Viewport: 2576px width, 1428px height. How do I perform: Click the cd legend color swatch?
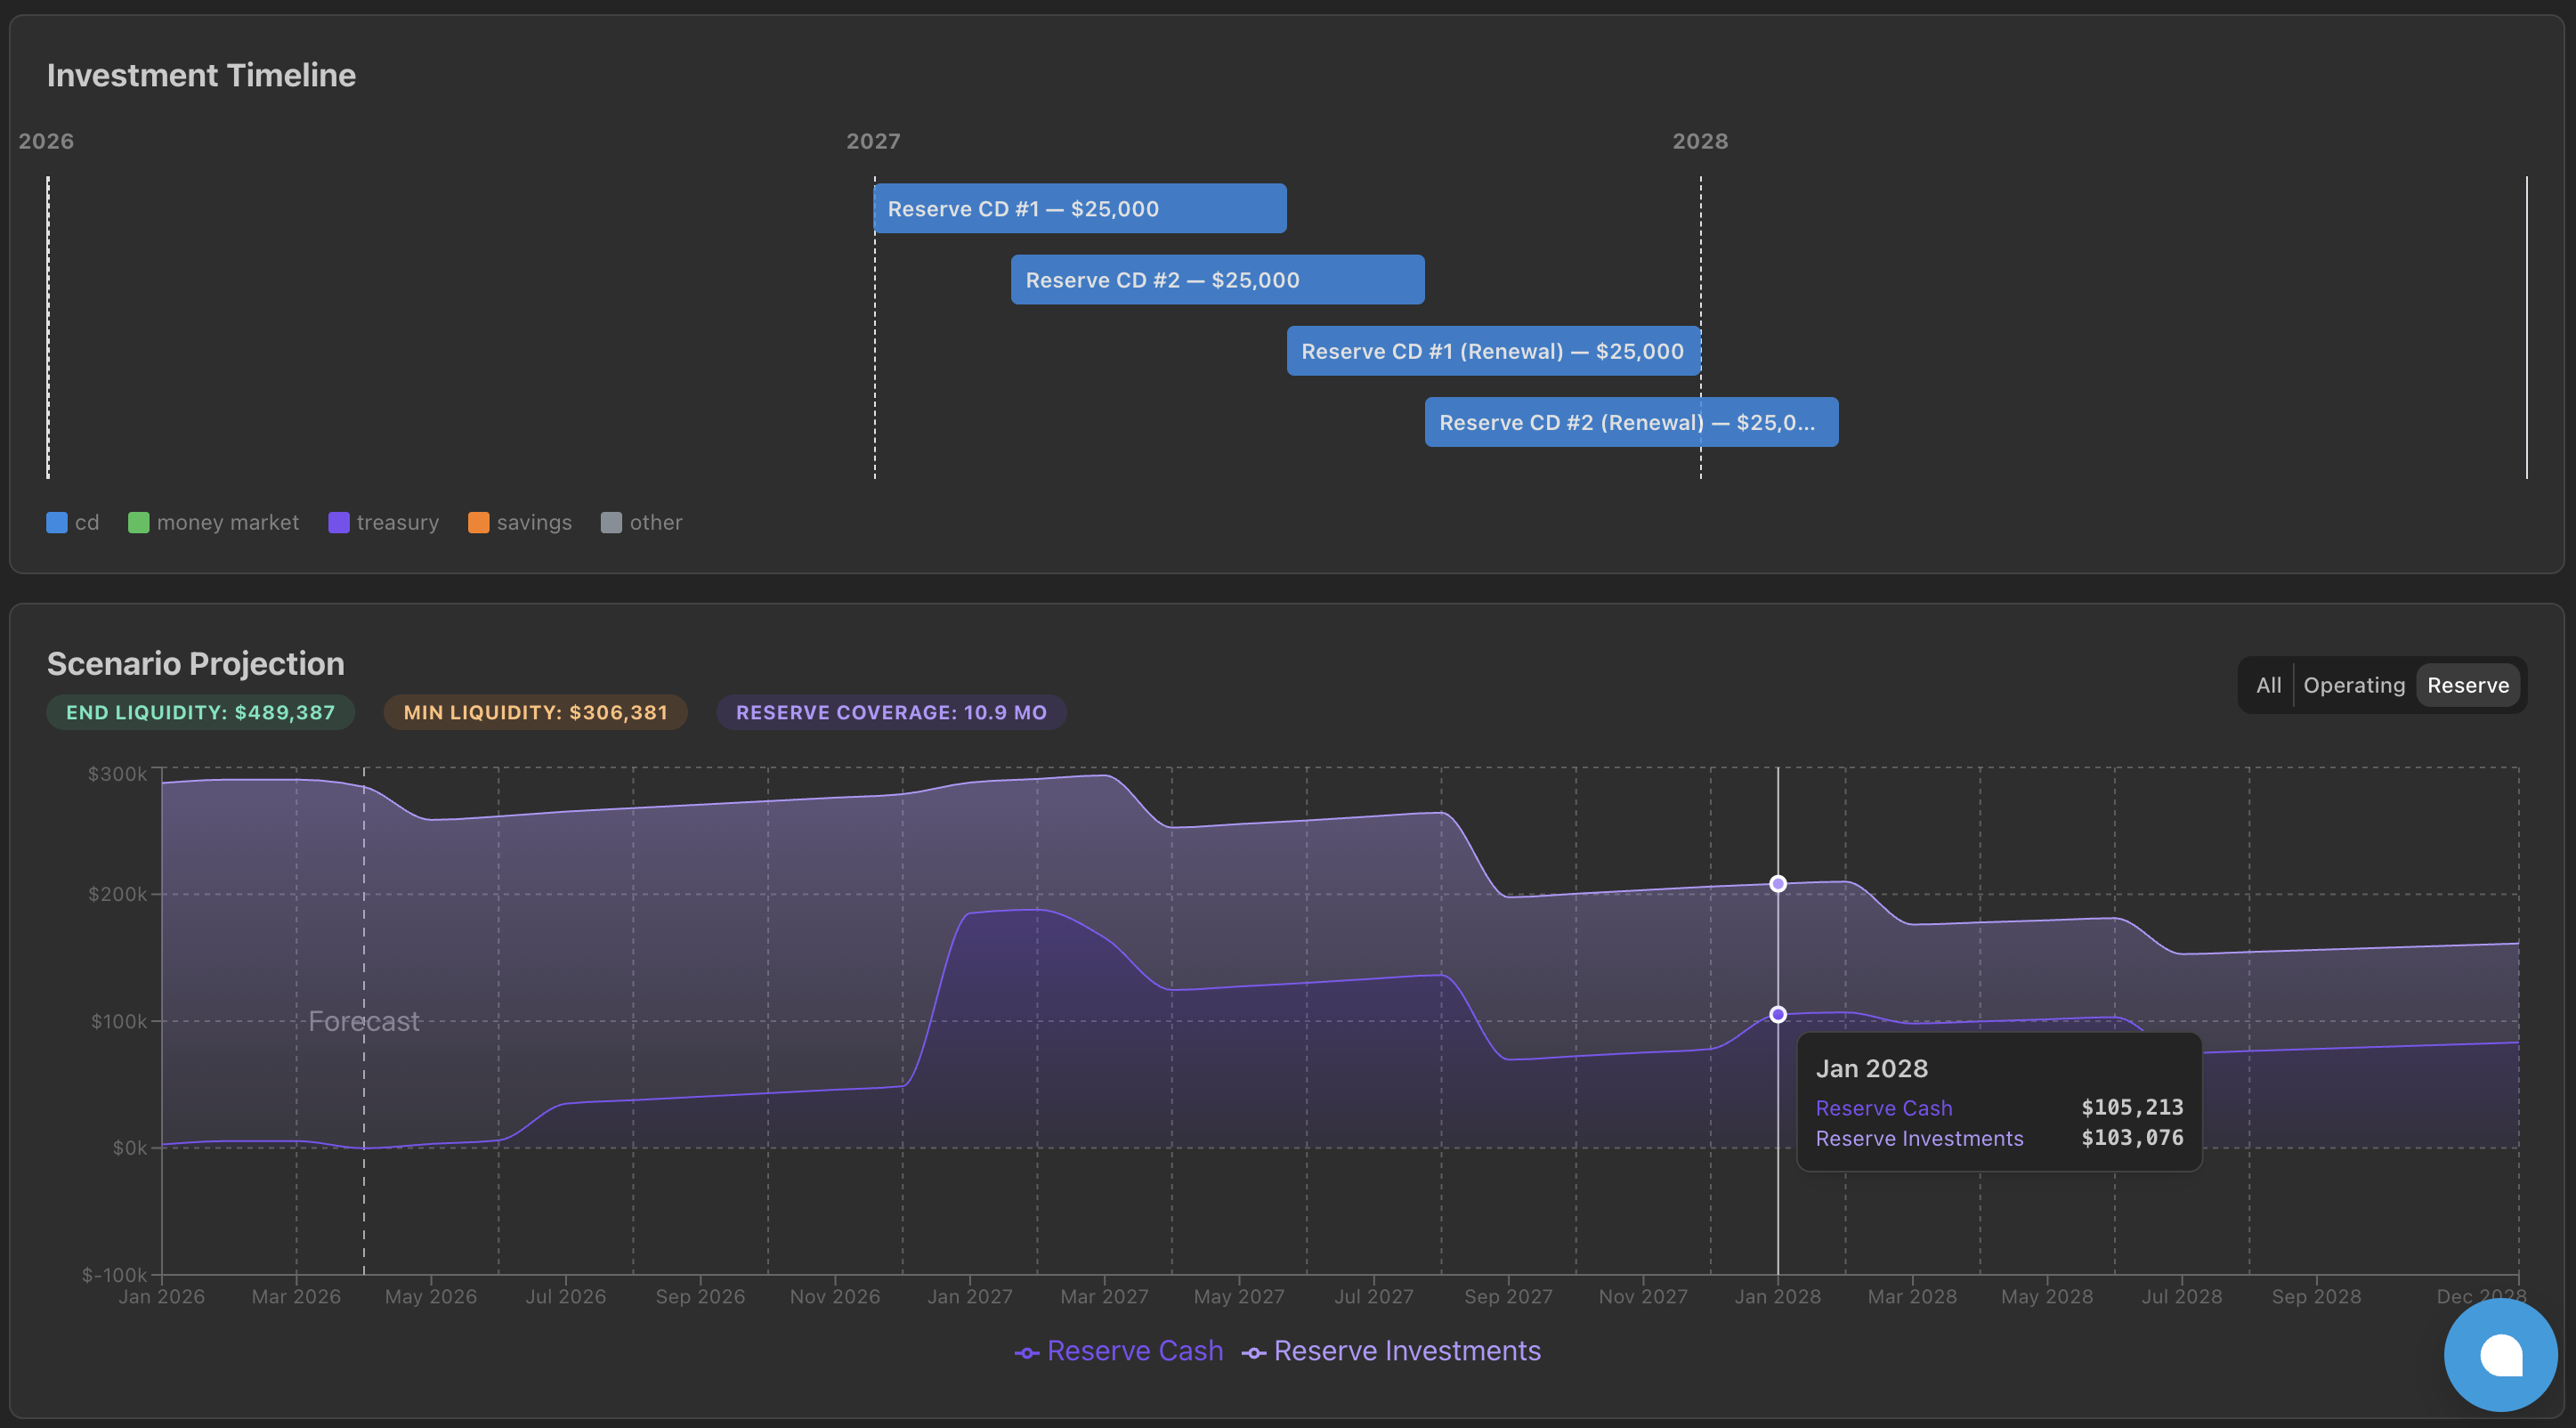pyautogui.click(x=57, y=522)
